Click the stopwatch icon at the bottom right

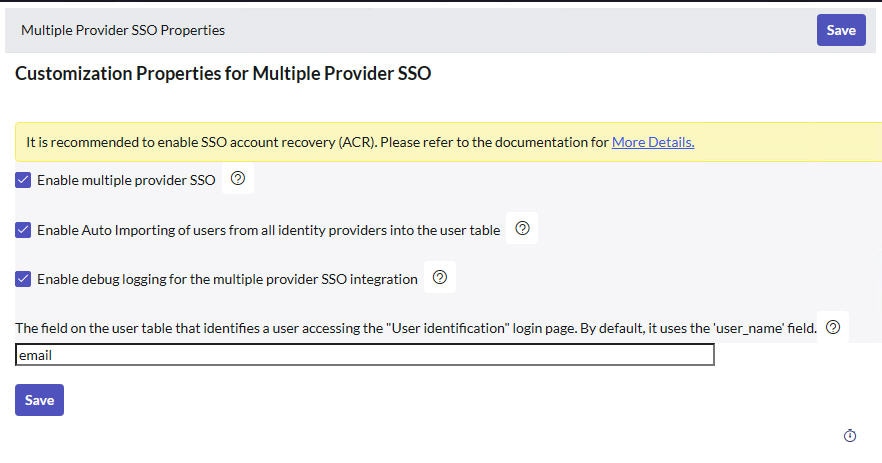850,435
